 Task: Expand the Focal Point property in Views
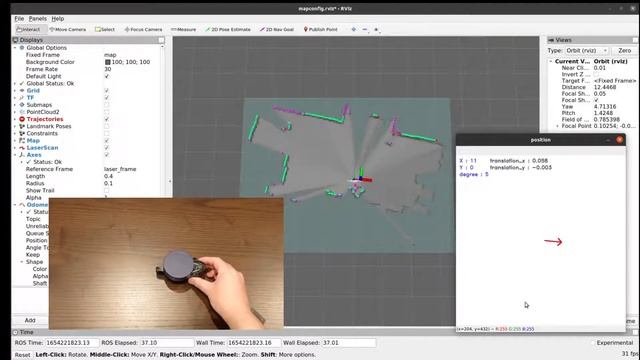pyautogui.click(x=557, y=126)
